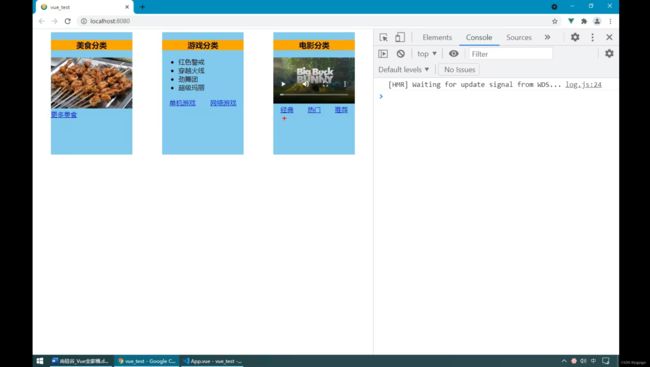Click the 网络游戏 link

[223, 103]
